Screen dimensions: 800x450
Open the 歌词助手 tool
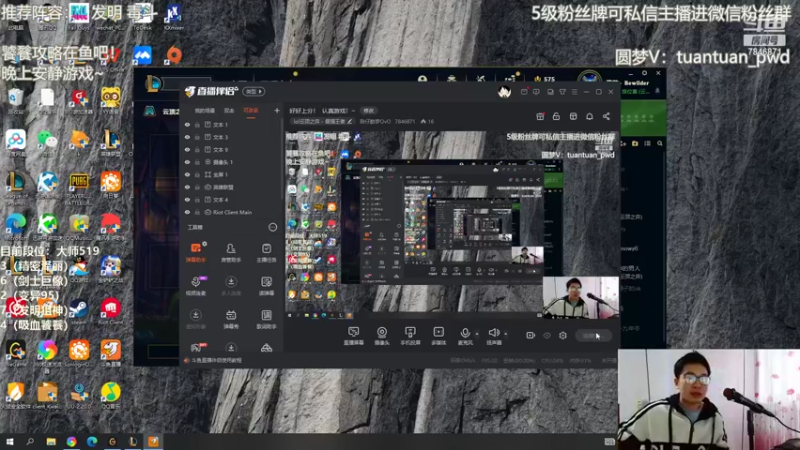pos(266,319)
